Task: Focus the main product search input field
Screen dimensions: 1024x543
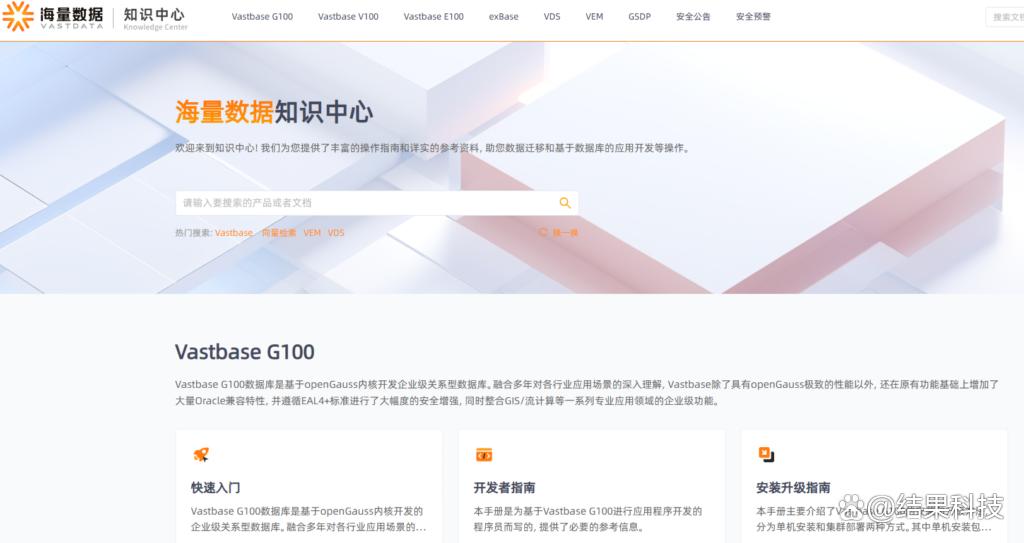Action: click(377, 203)
